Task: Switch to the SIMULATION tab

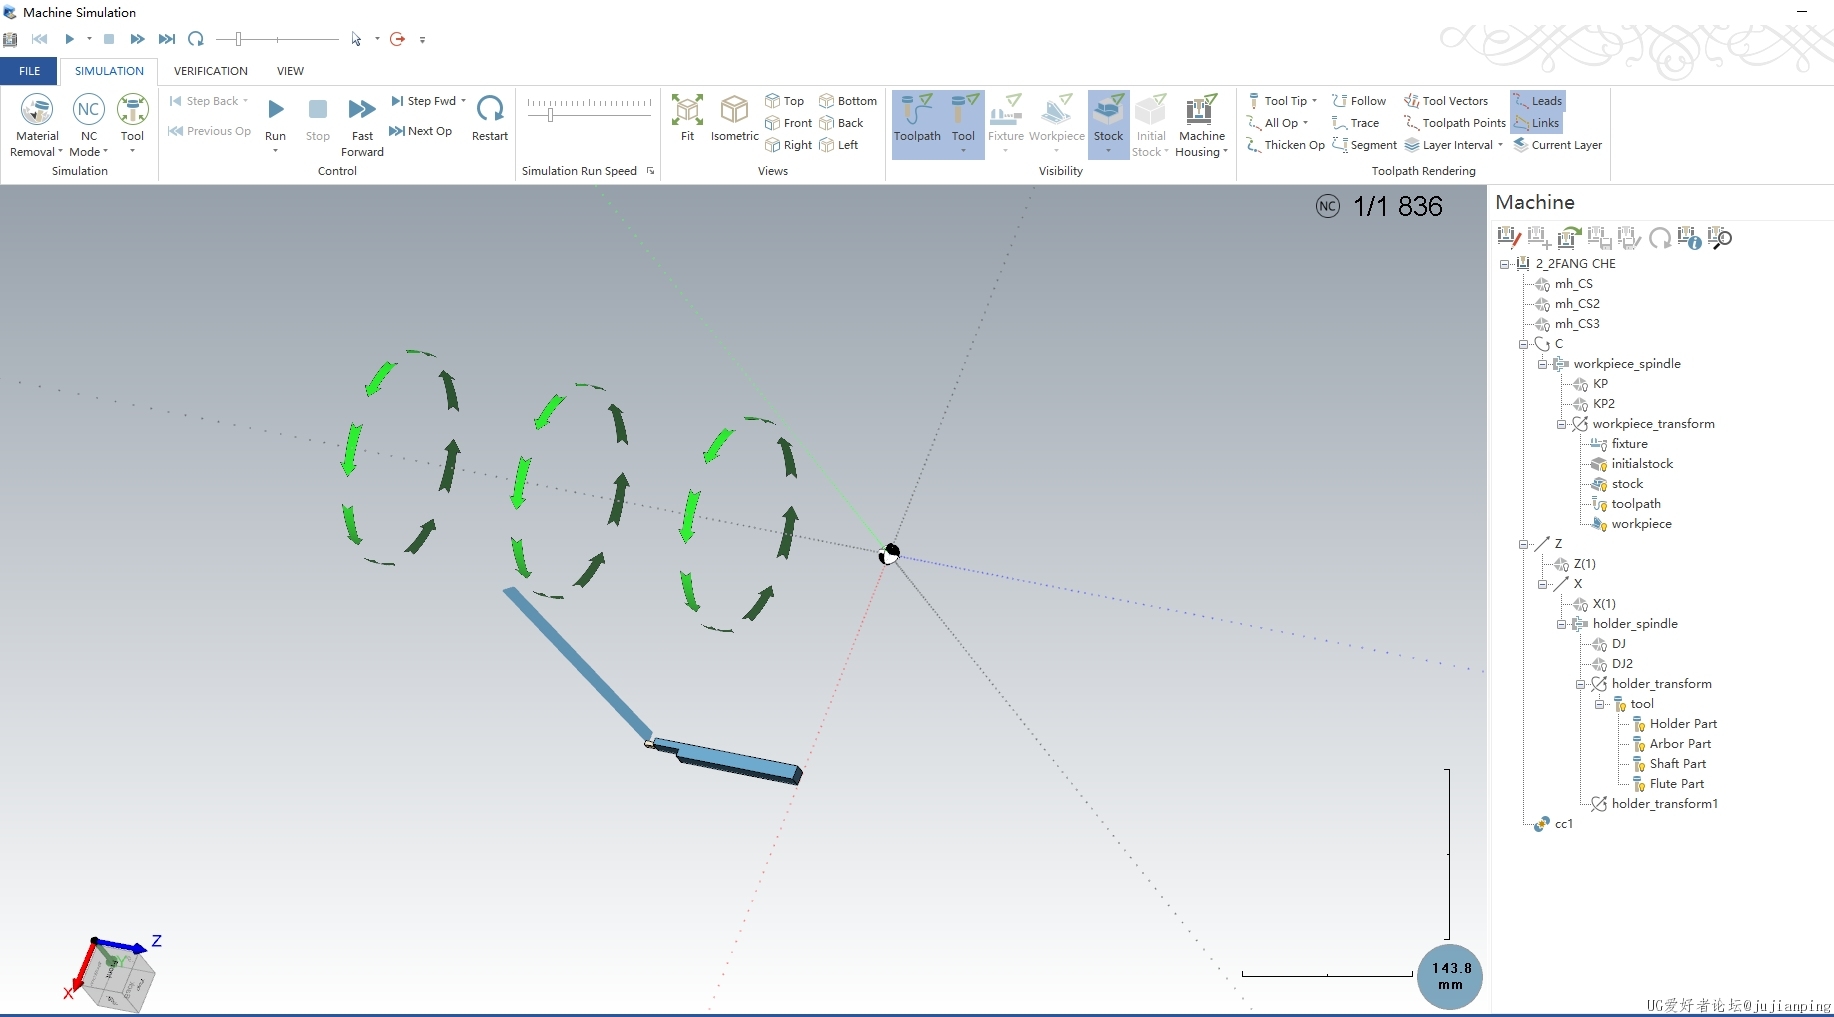Action: click(x=109, y=71)
